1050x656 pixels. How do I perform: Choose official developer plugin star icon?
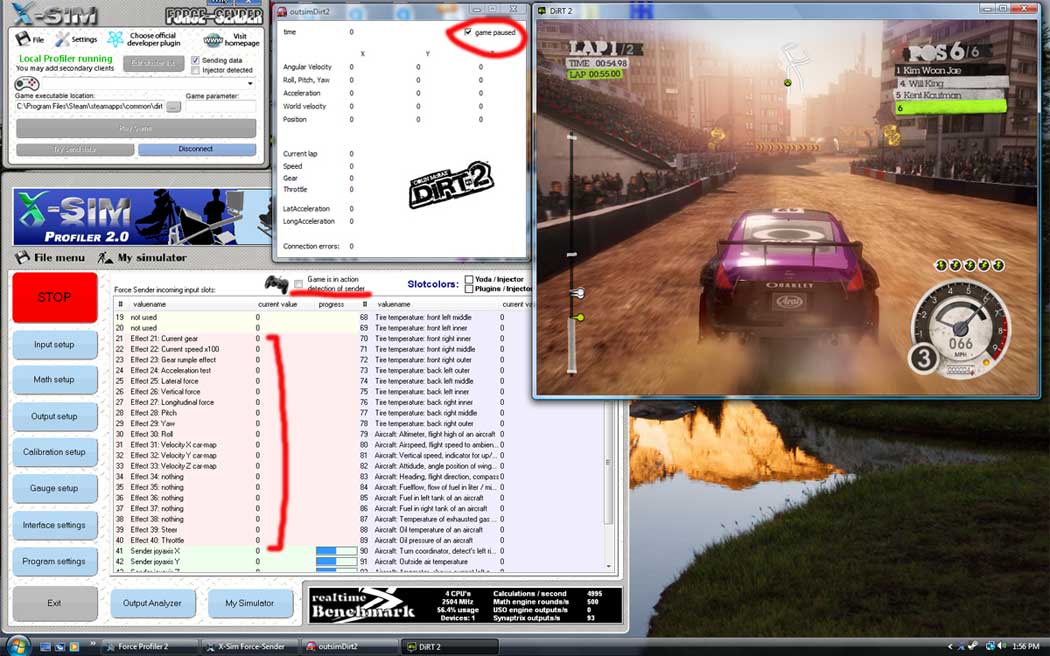pyautogui.click(x=115, y=39)
